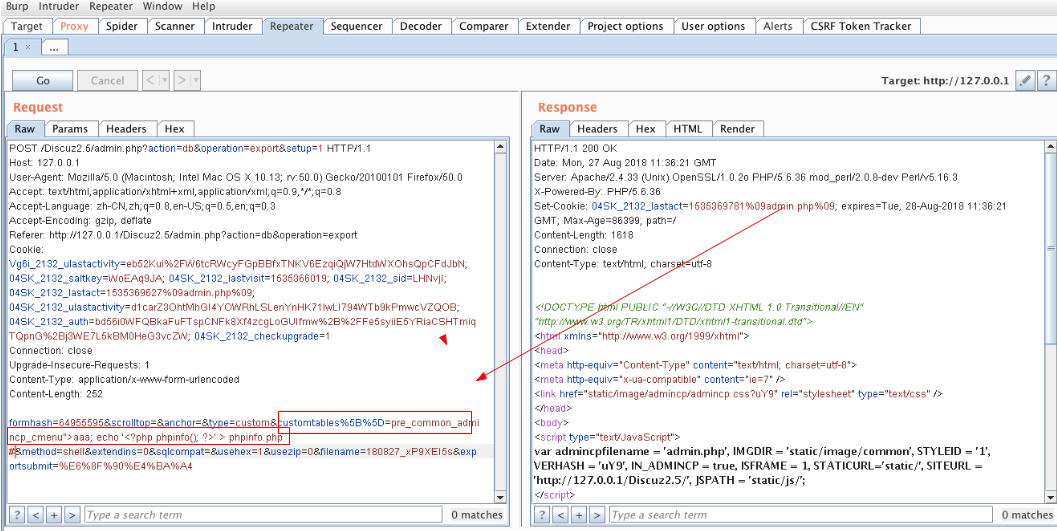Select the Response Hex tab
The height and width of the screenshot is (531, 1057).
[646, 129]
